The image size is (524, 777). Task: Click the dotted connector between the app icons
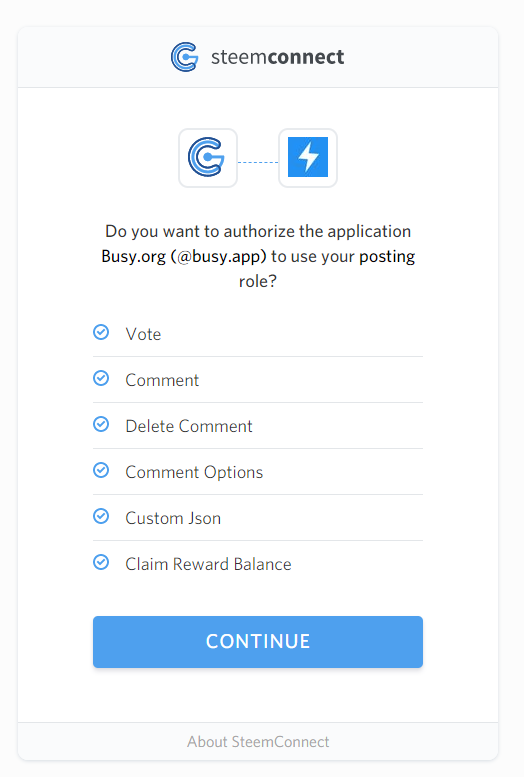(x=258, y=162)
